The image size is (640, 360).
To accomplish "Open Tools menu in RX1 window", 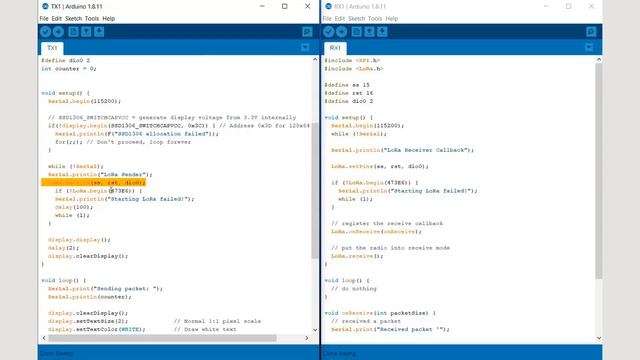I will click(x=375, y=18).
